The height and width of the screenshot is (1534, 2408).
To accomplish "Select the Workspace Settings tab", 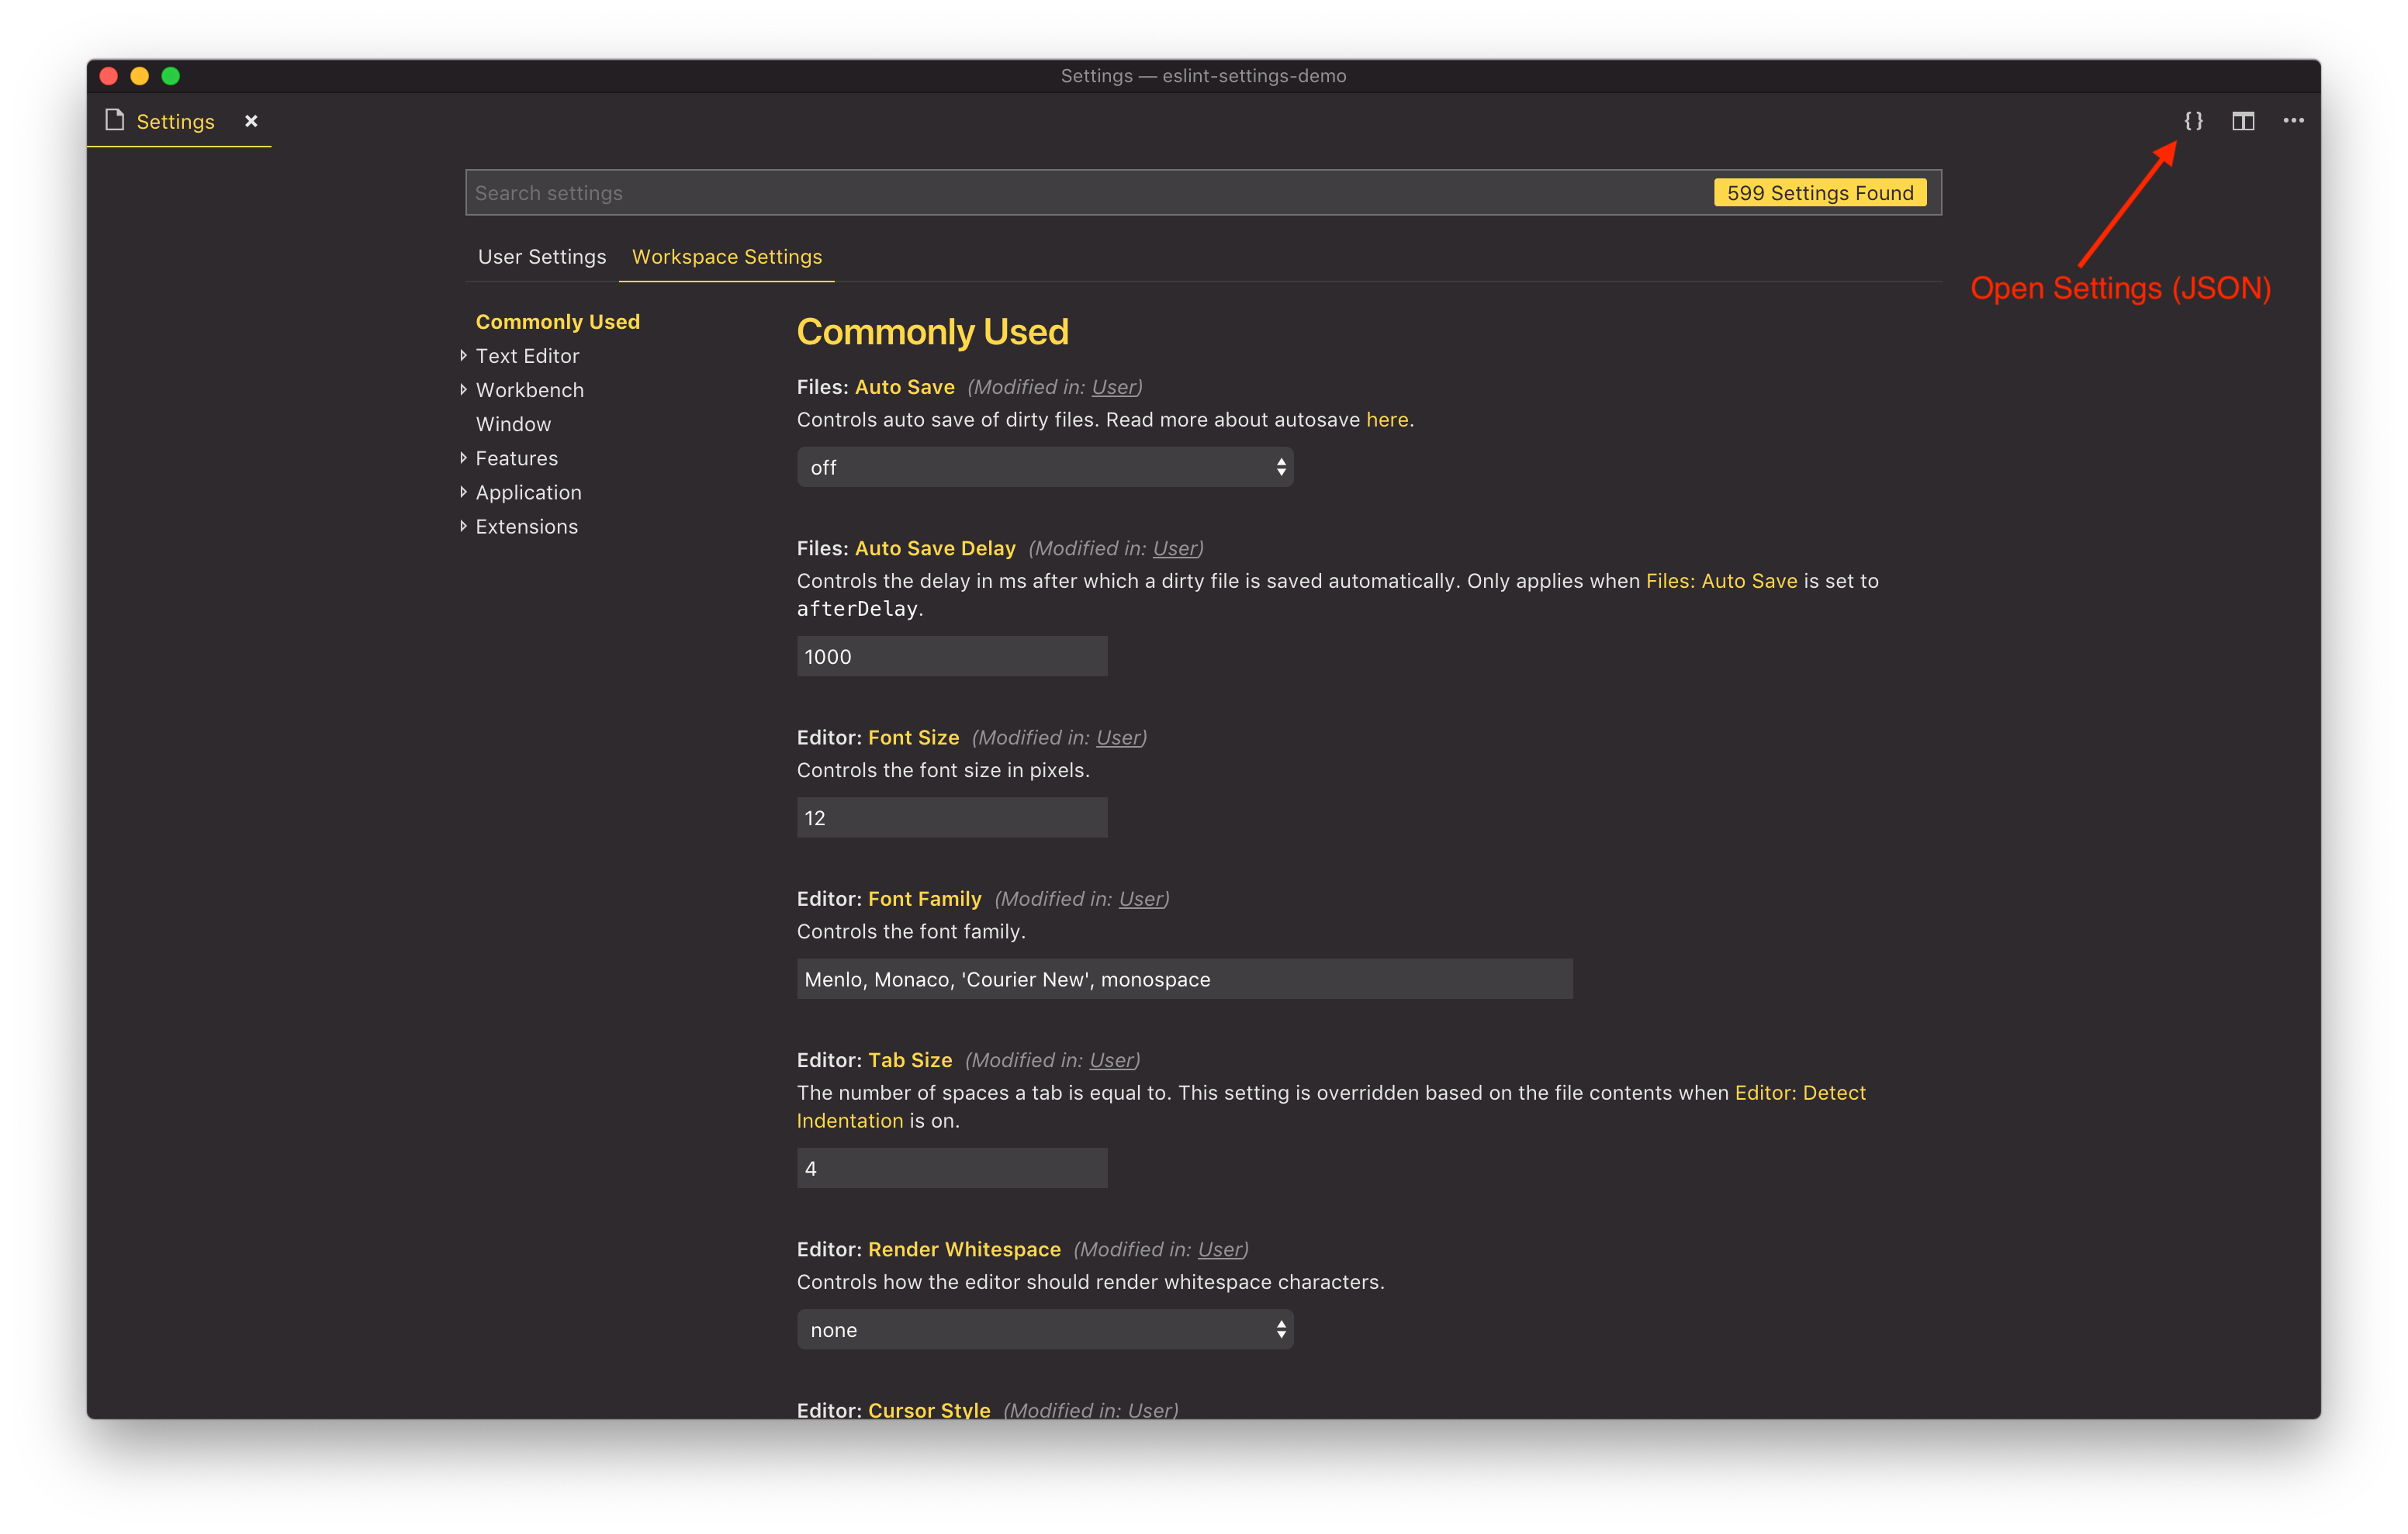I will 726,257.
